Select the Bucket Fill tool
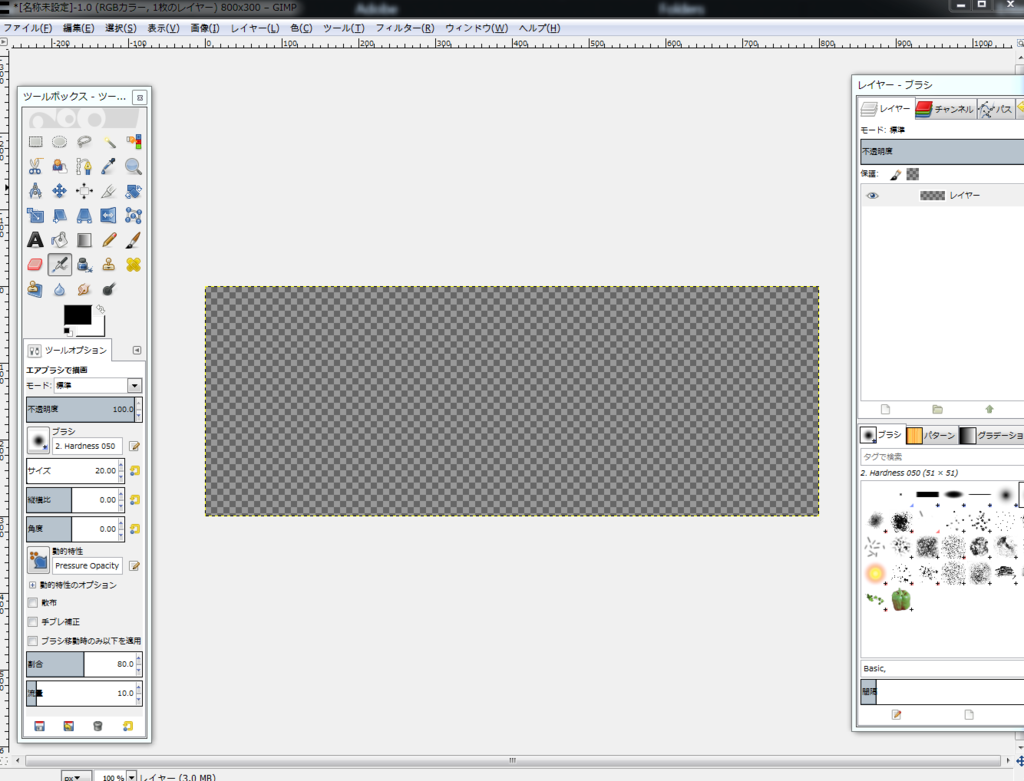Image resolution: width=1024 pixels, height=781 pixels. [59, 240]
